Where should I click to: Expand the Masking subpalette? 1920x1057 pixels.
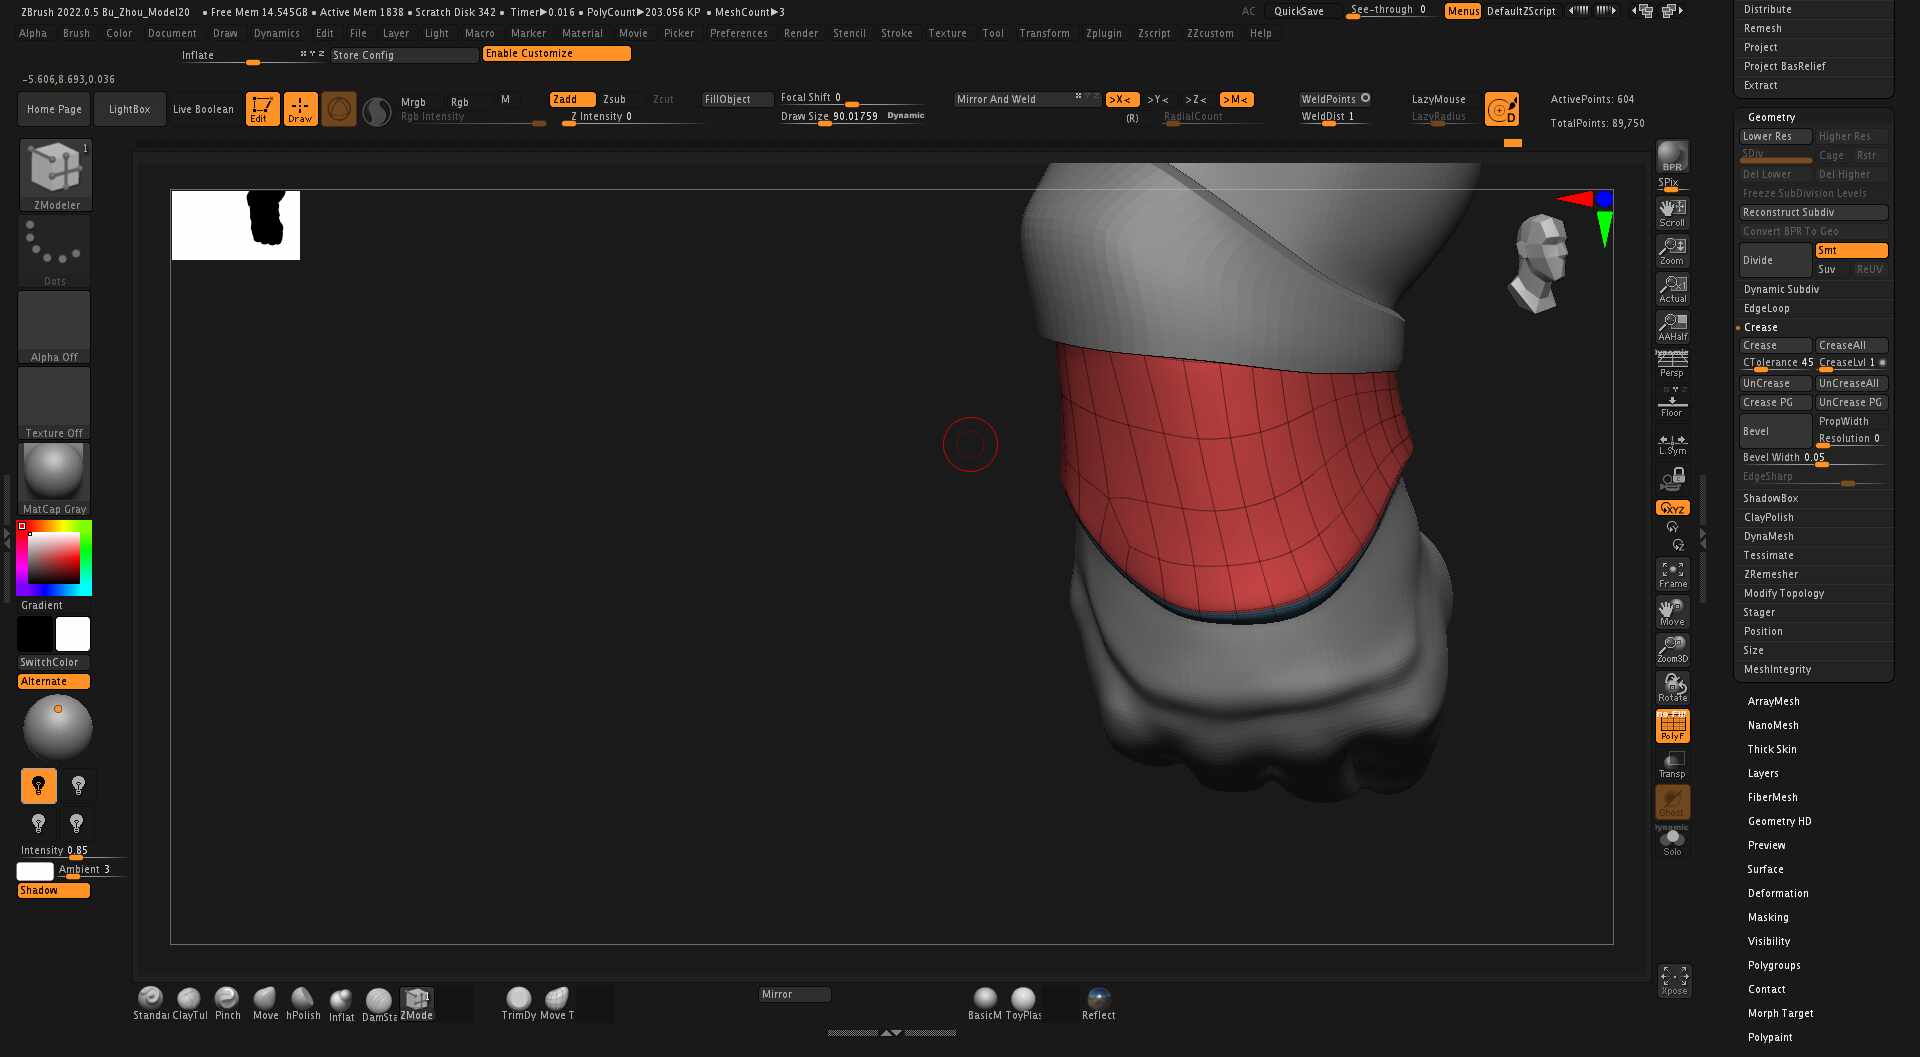[1768, 917]
